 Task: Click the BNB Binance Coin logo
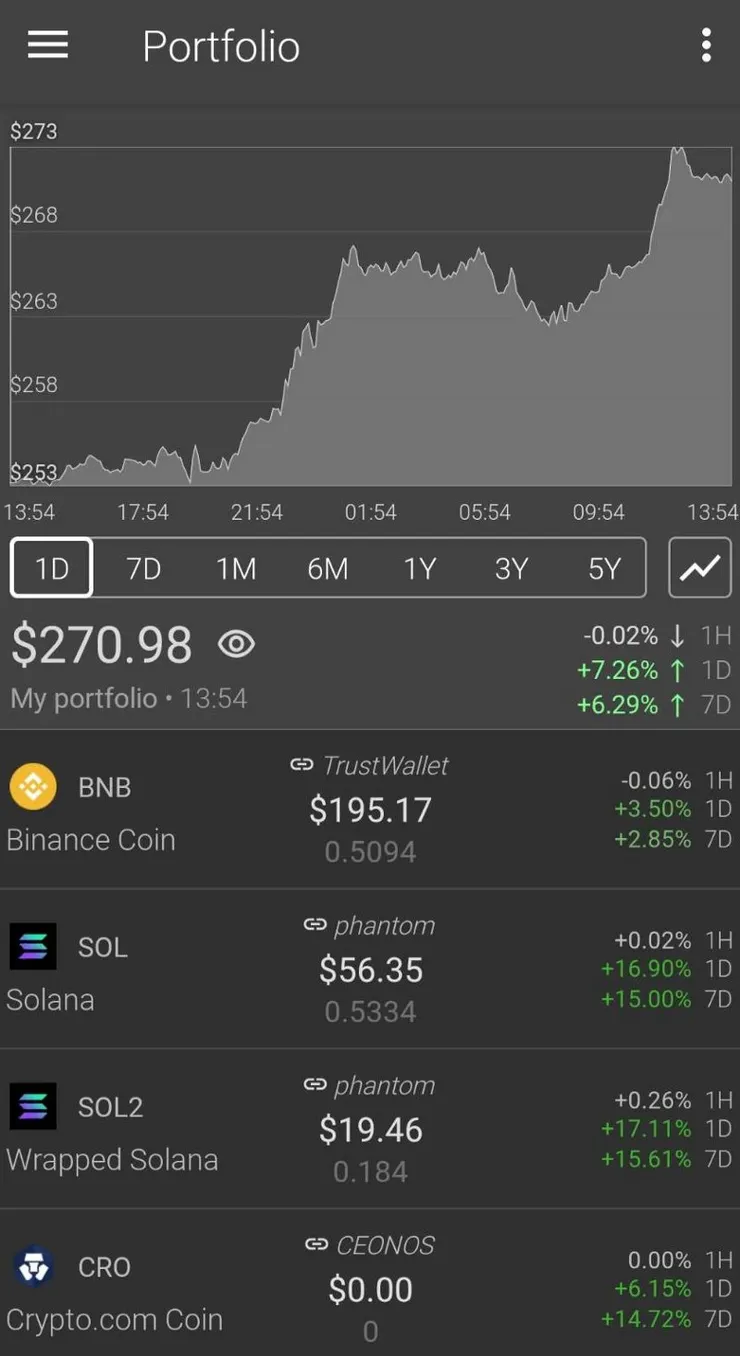pyautogui.click(x=33, y=787)
